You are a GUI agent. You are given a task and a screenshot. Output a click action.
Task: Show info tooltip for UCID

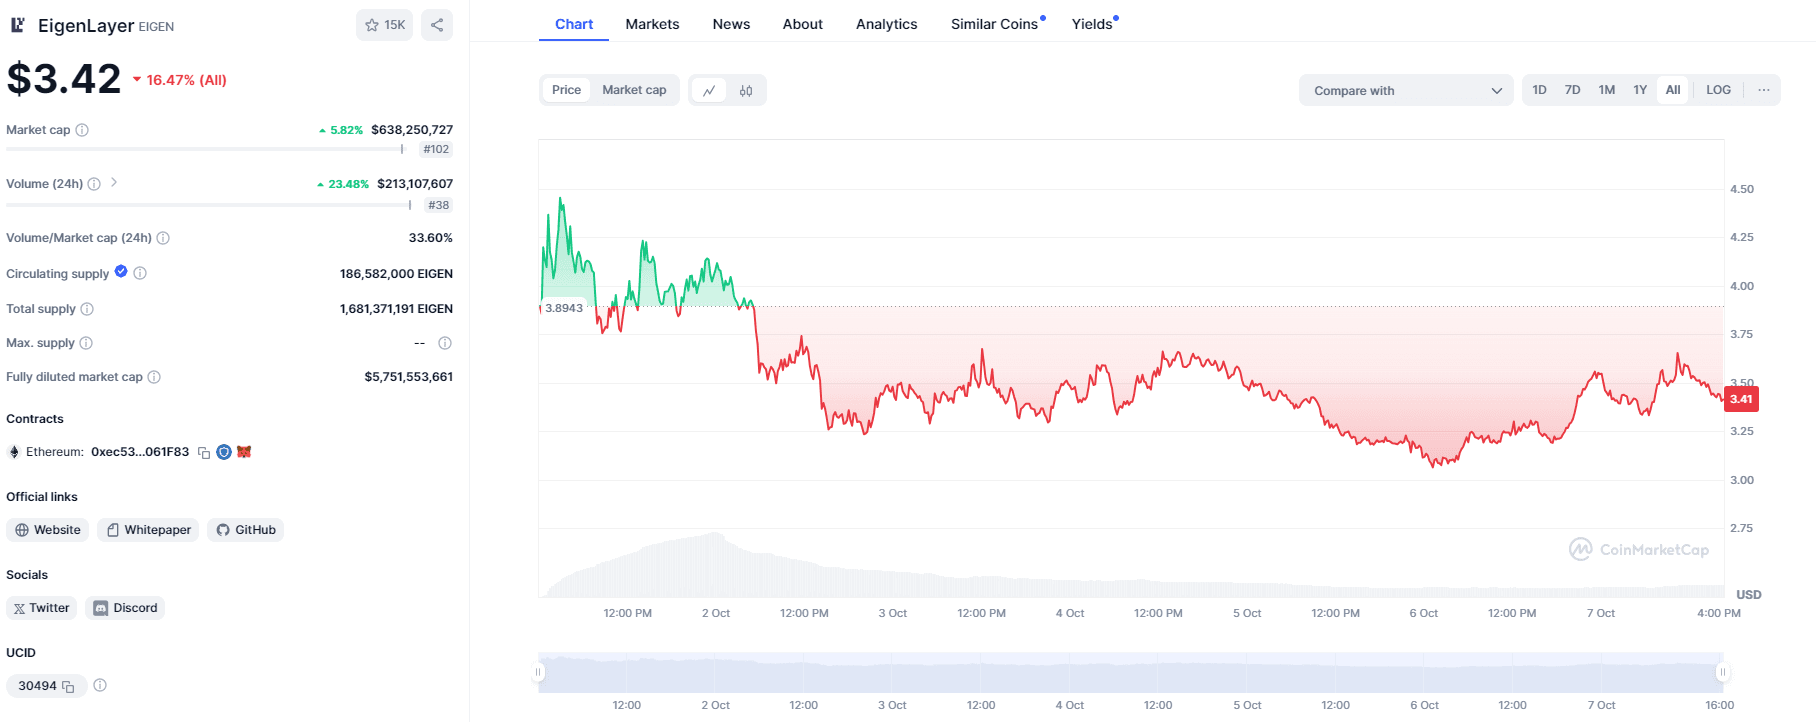pyautogui.click(x=100, y=685)
